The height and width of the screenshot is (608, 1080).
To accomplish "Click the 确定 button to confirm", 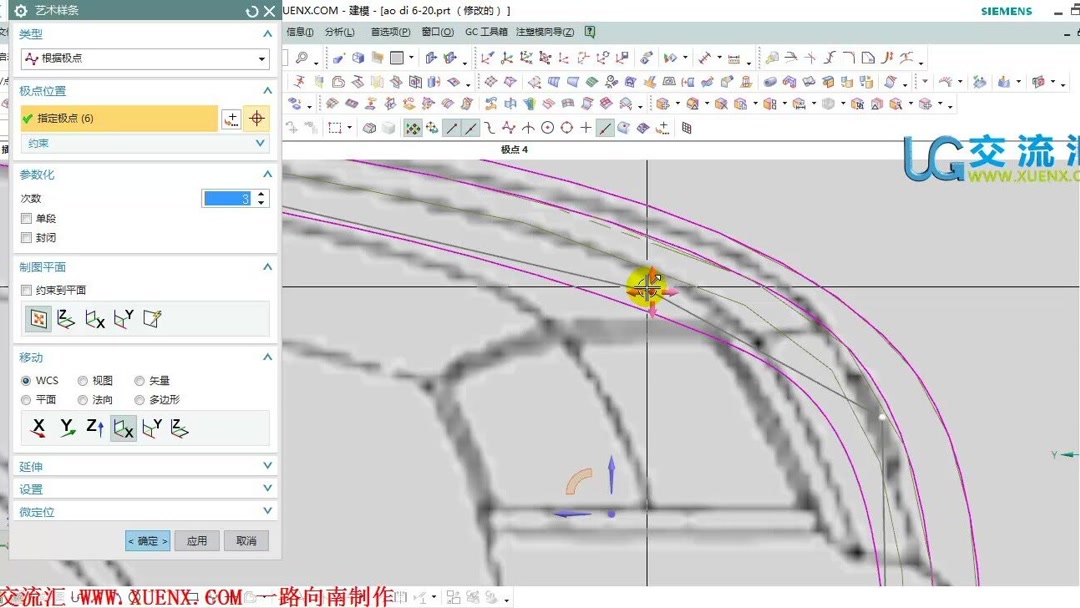I will tap(147, 540).
